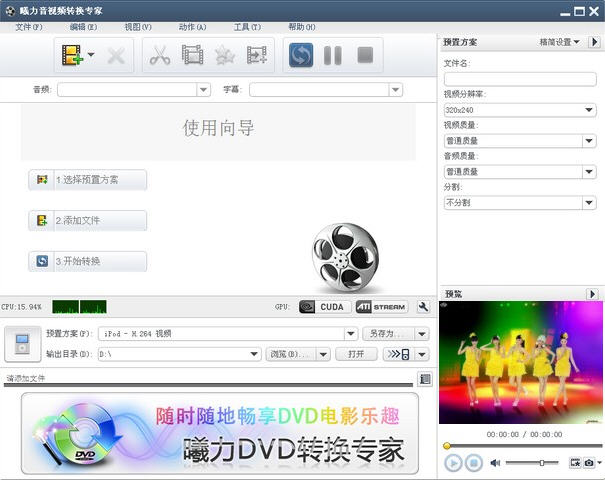Click the scissors Clip tool
This screenshot has height=480, width=605.
[159, 55]
